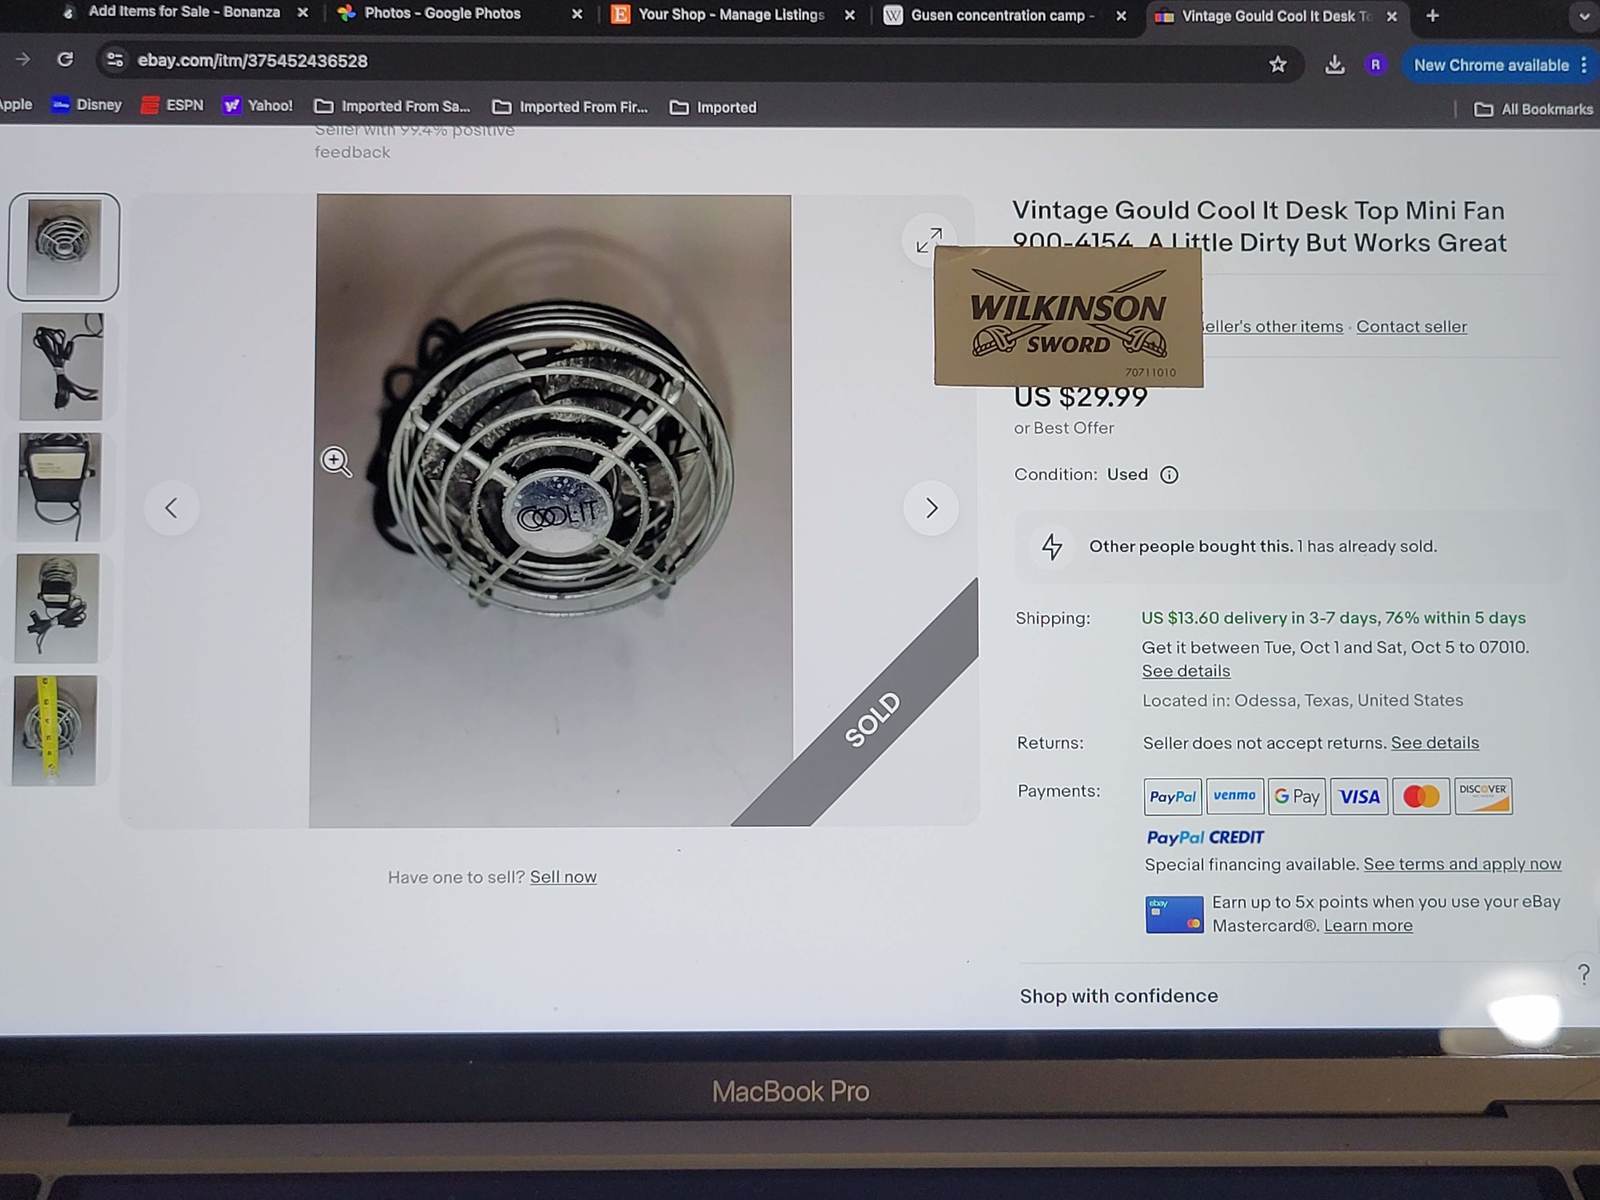Select the first fan front thumbnail
The image size is (1600, 1200).
(x=64, y=247)
